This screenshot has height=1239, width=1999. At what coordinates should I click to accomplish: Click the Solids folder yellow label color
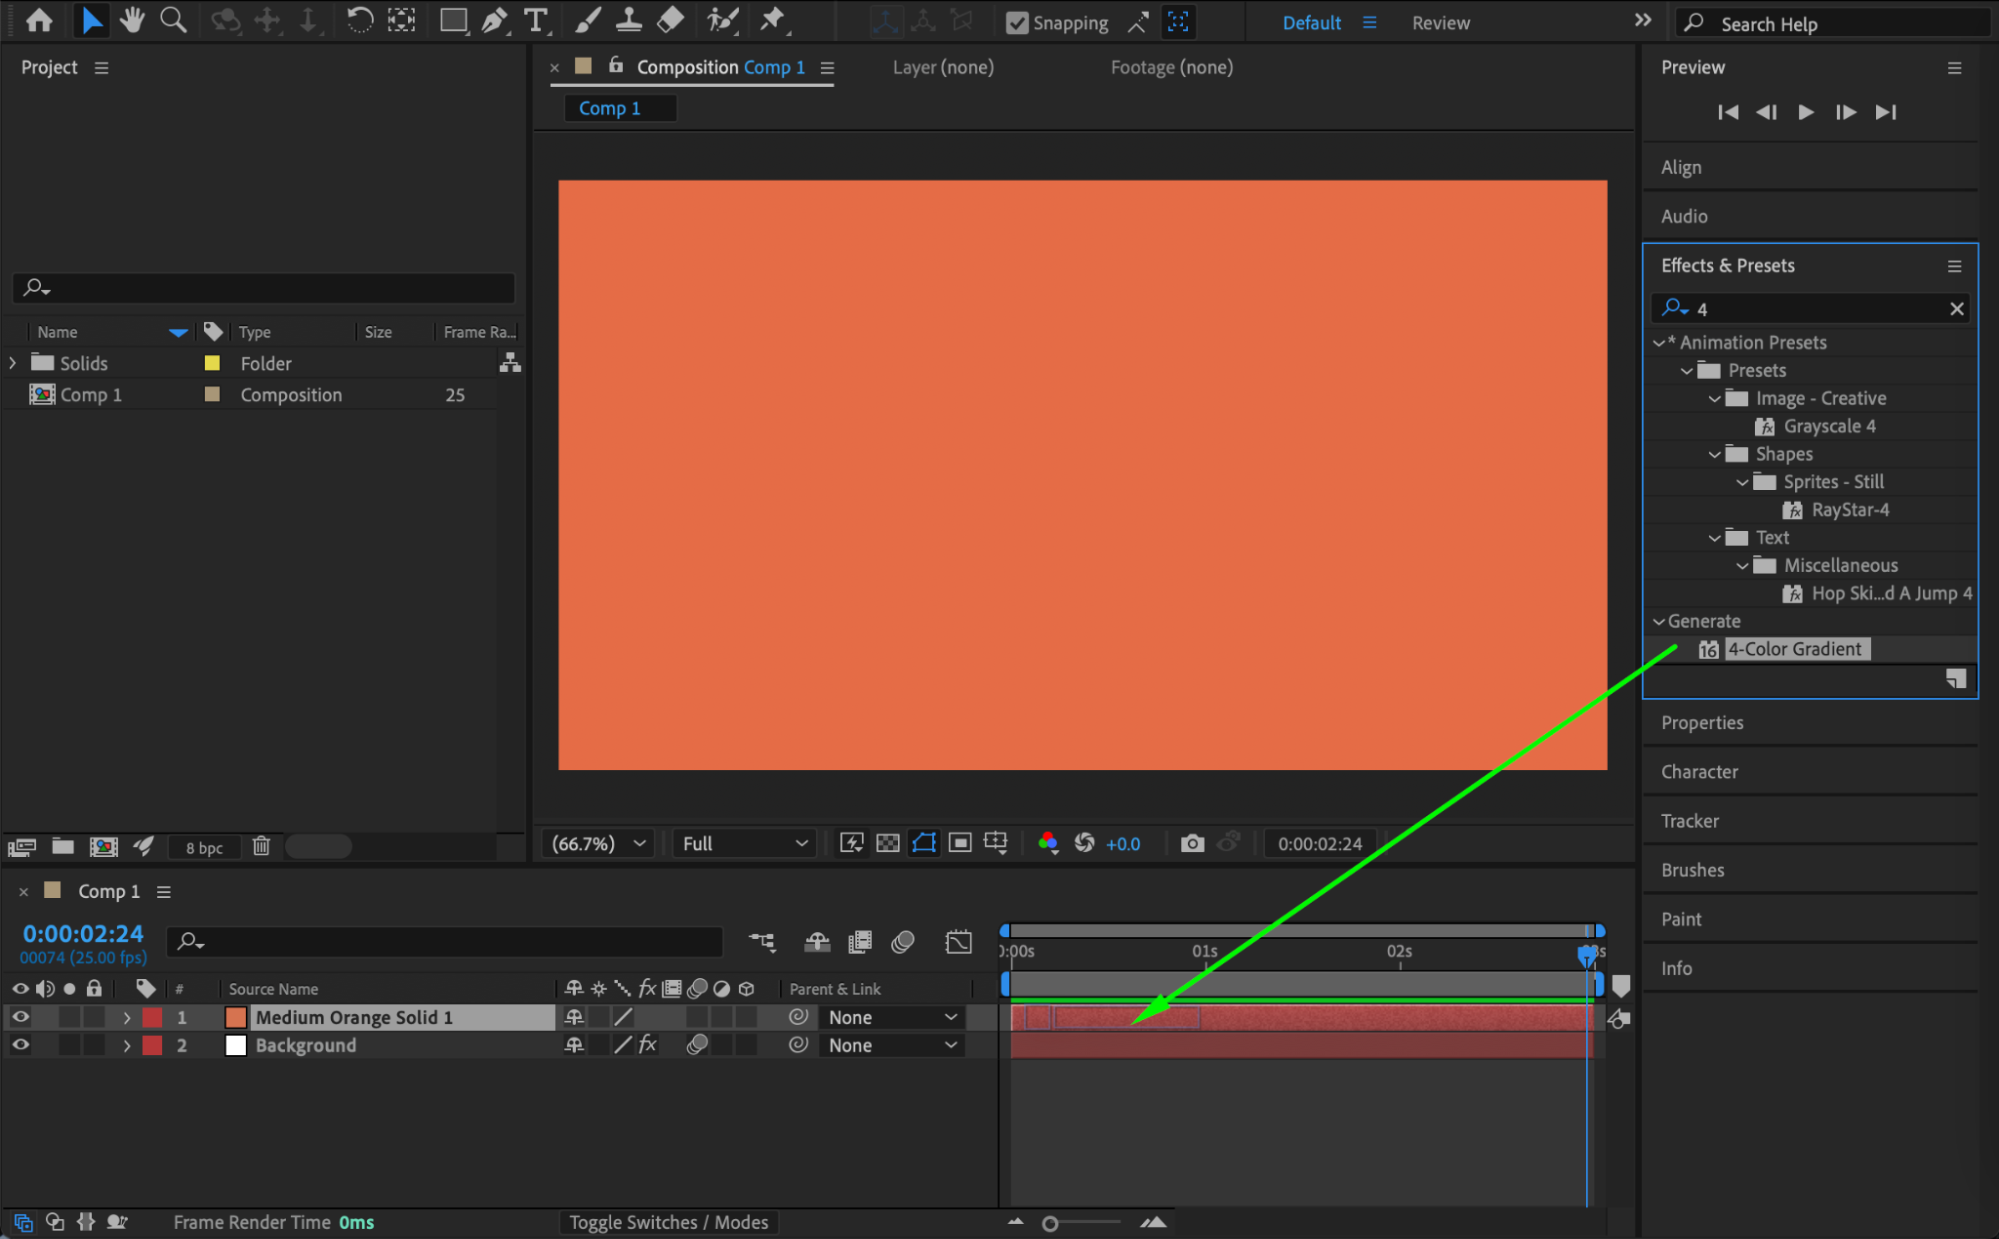pyautogui.click(x=212, y=363)
